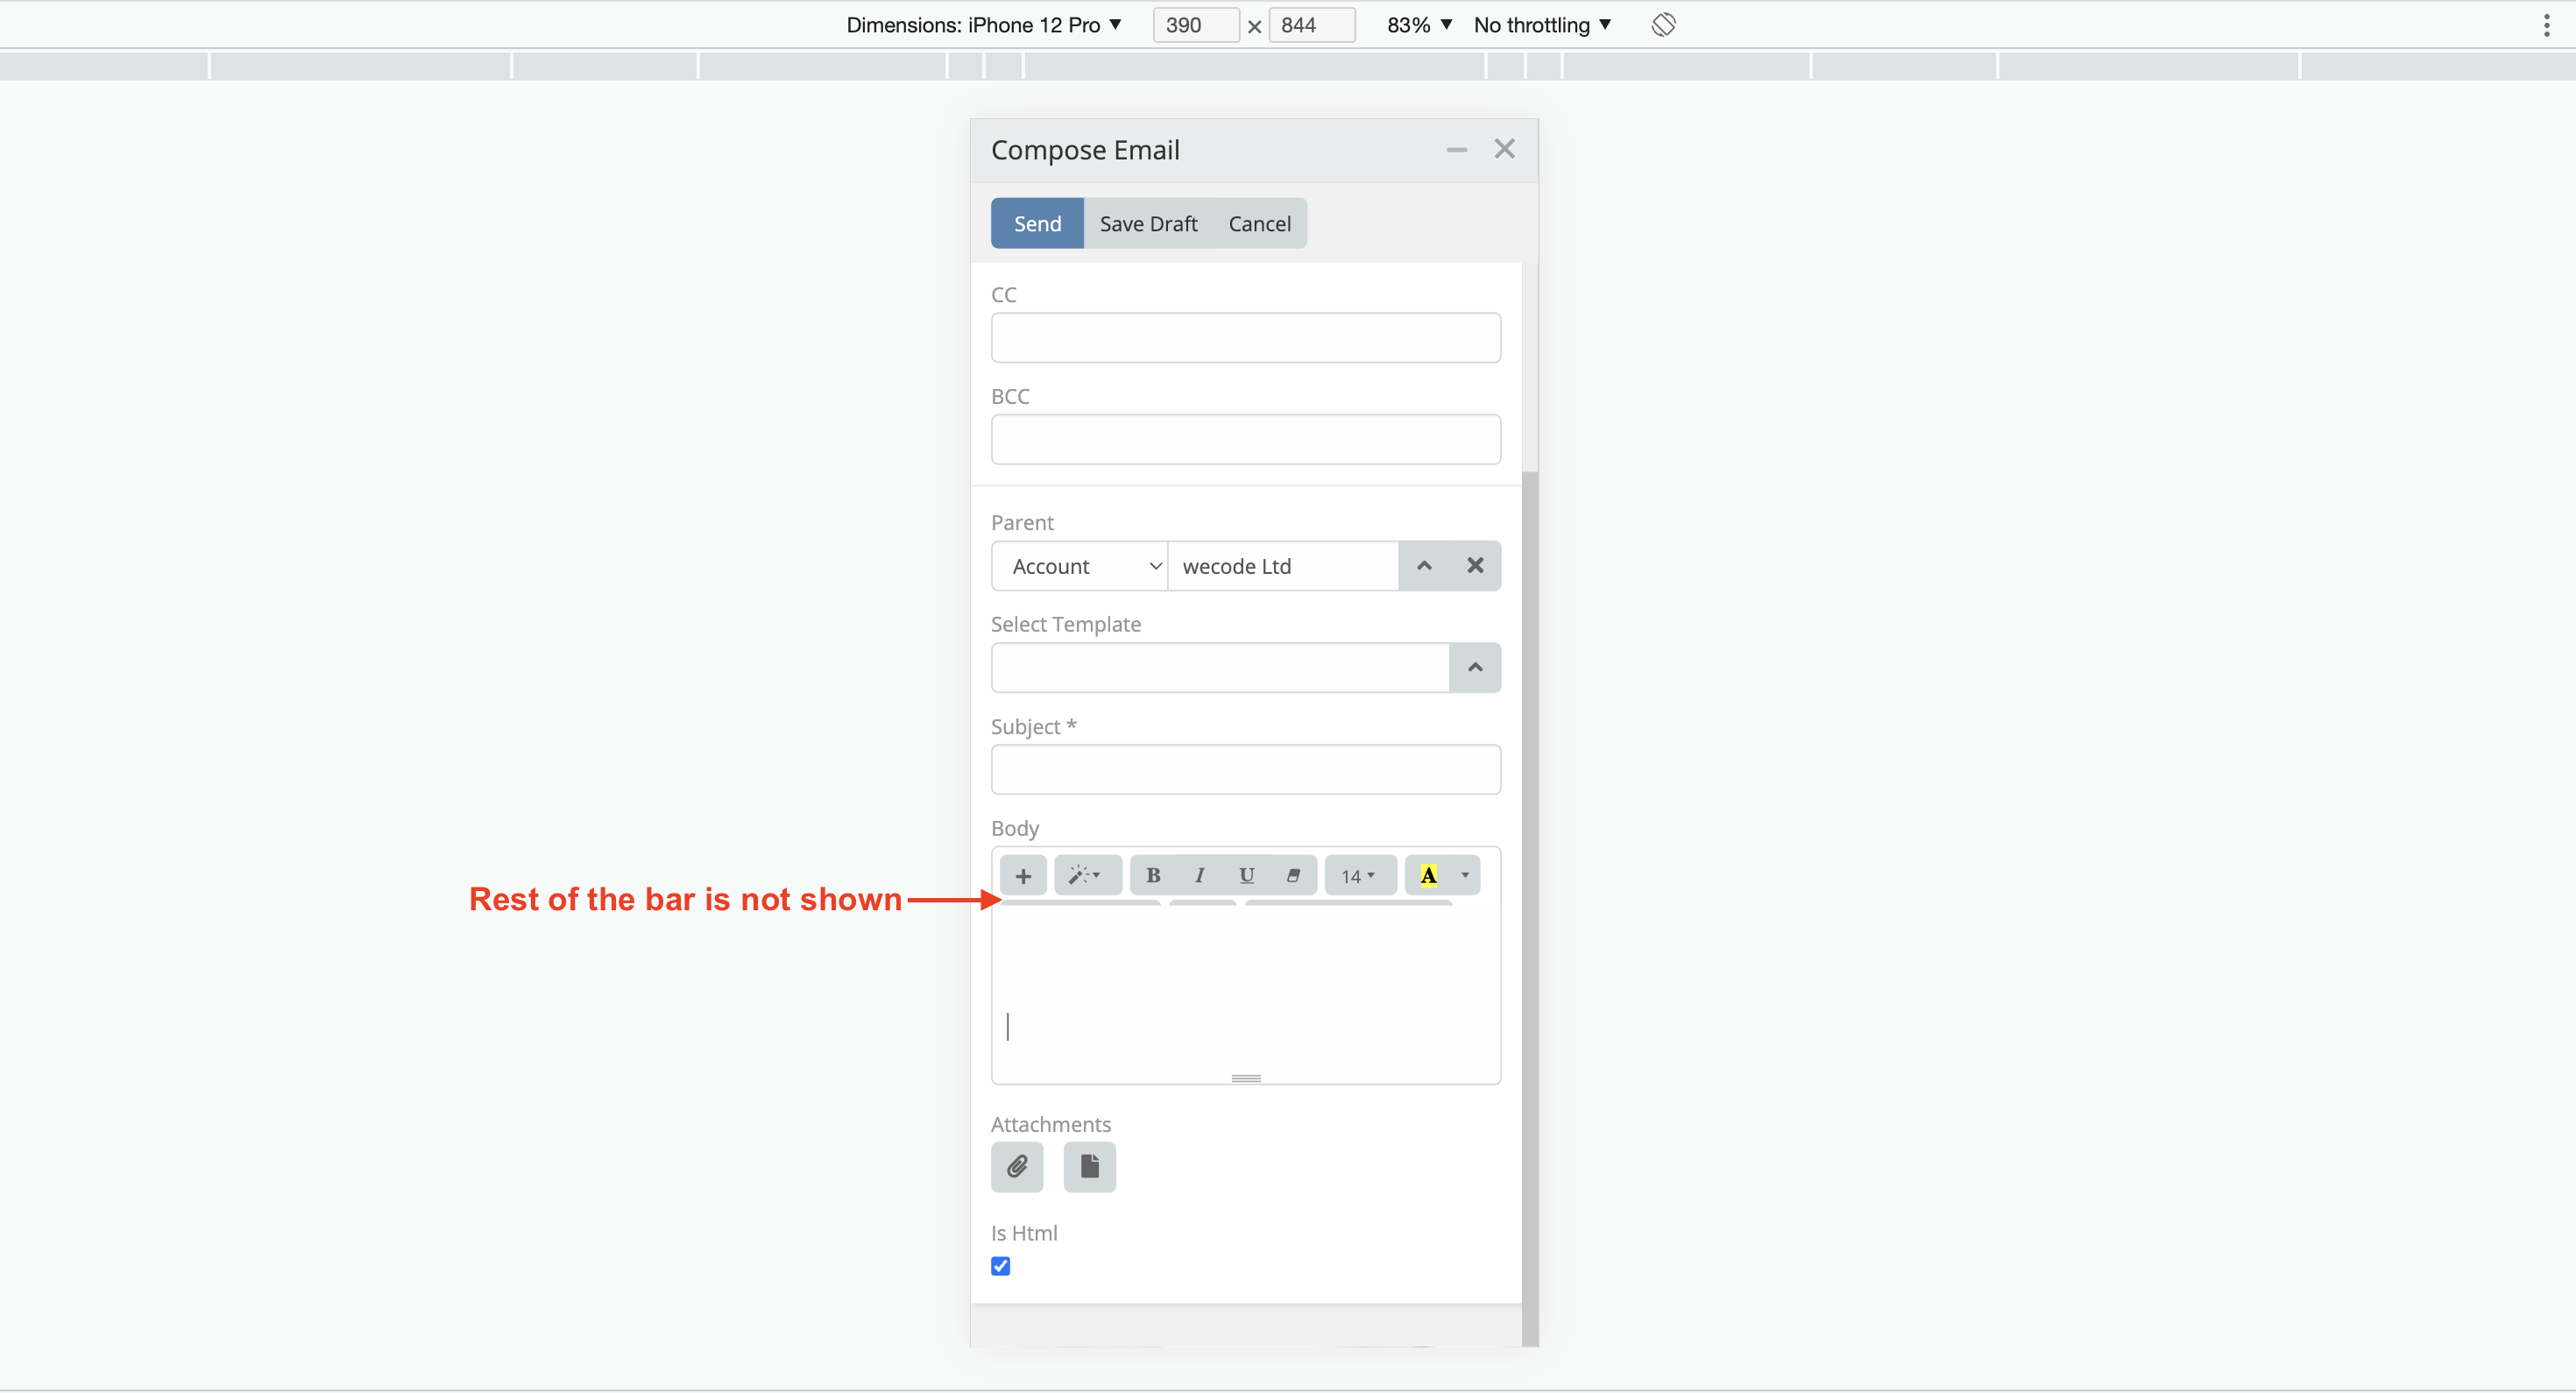Viewport: 2576px width, 1393px height.
Task: Click the document icon under Attachments
Action: (1089, 1167)
